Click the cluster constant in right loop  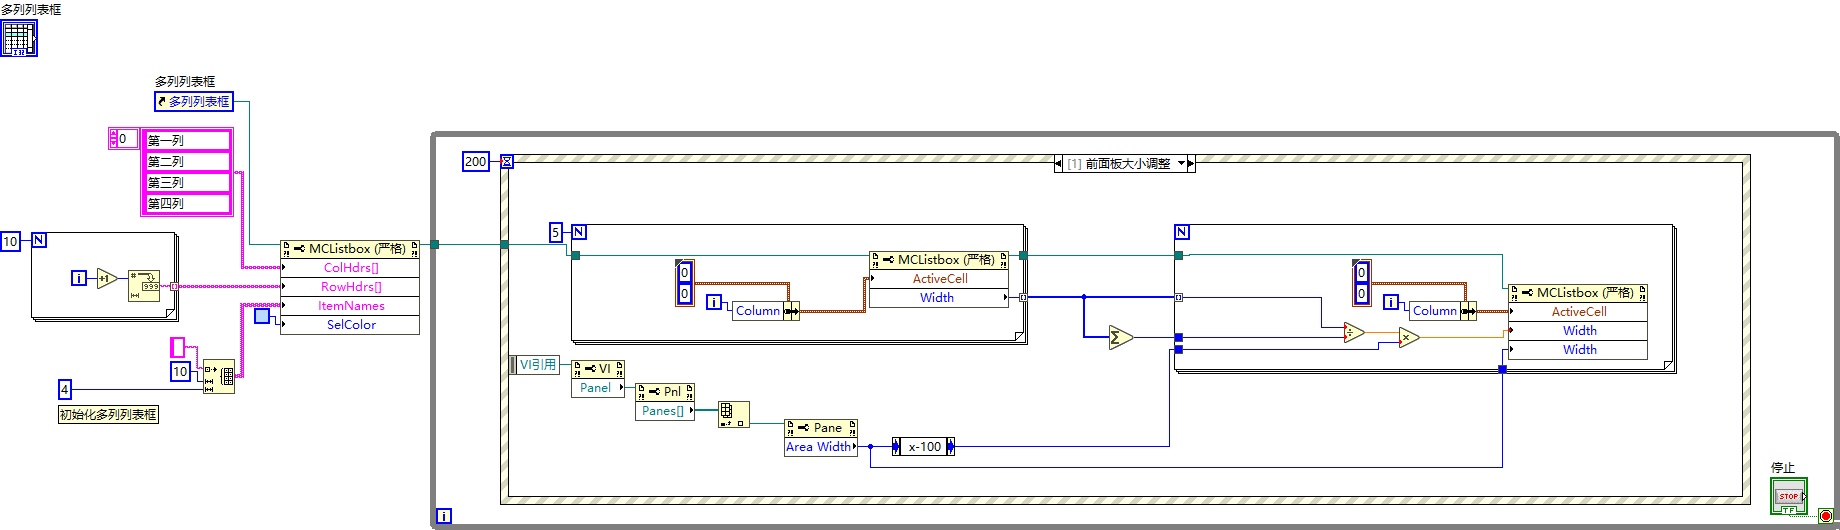pyautogui.click(x=1362, y=282)
